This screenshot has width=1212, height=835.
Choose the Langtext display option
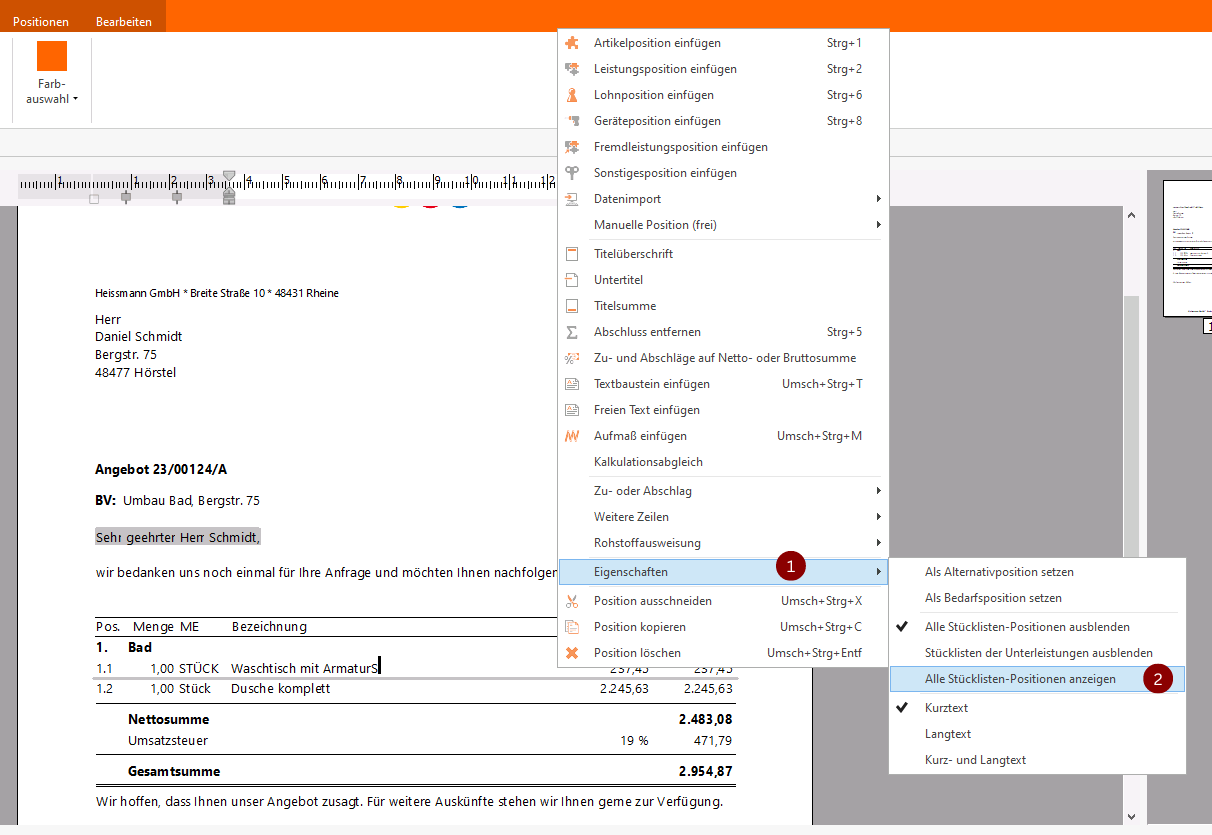pos(947,734)
